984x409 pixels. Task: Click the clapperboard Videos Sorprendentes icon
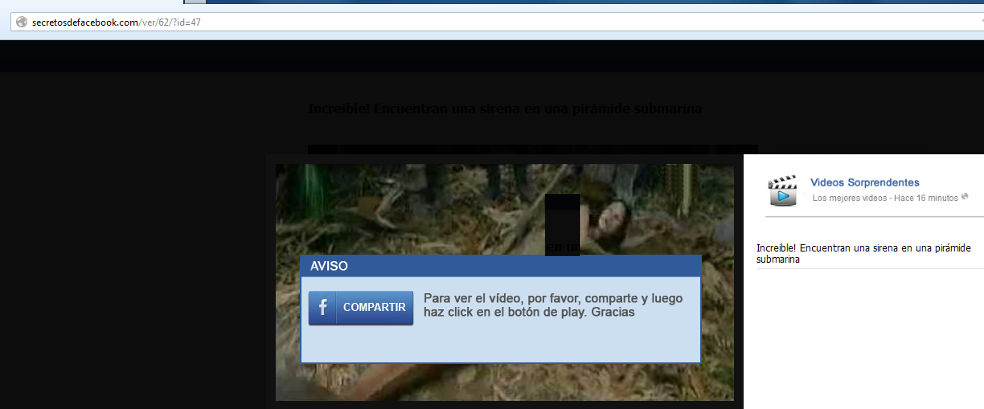782,189
